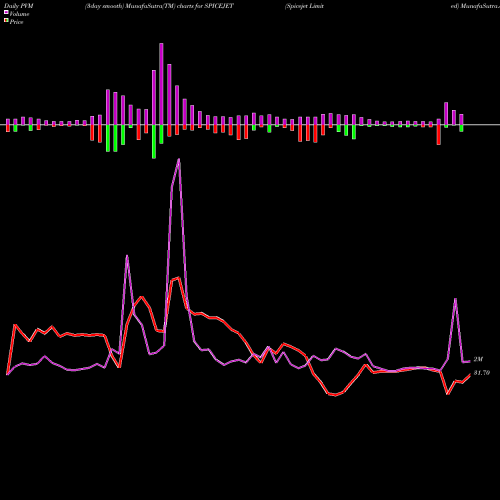
Task: Click the 'Volume' legend label
Action: tap(19, 14)
